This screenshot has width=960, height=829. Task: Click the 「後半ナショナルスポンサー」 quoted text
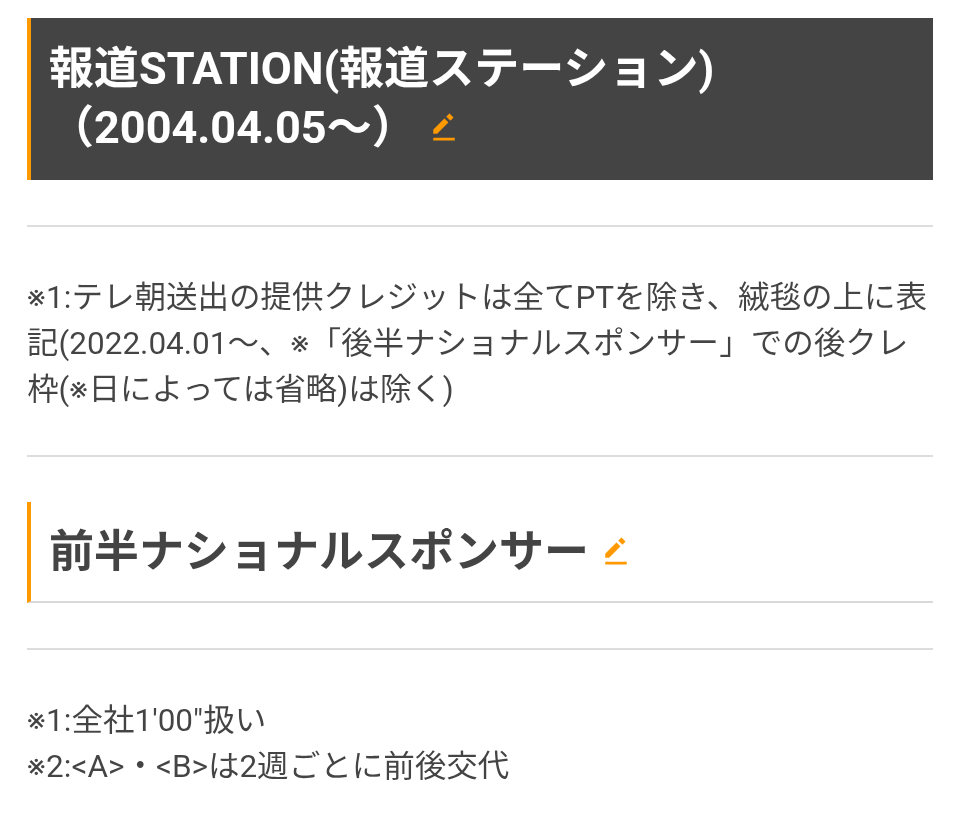point(530,343)
